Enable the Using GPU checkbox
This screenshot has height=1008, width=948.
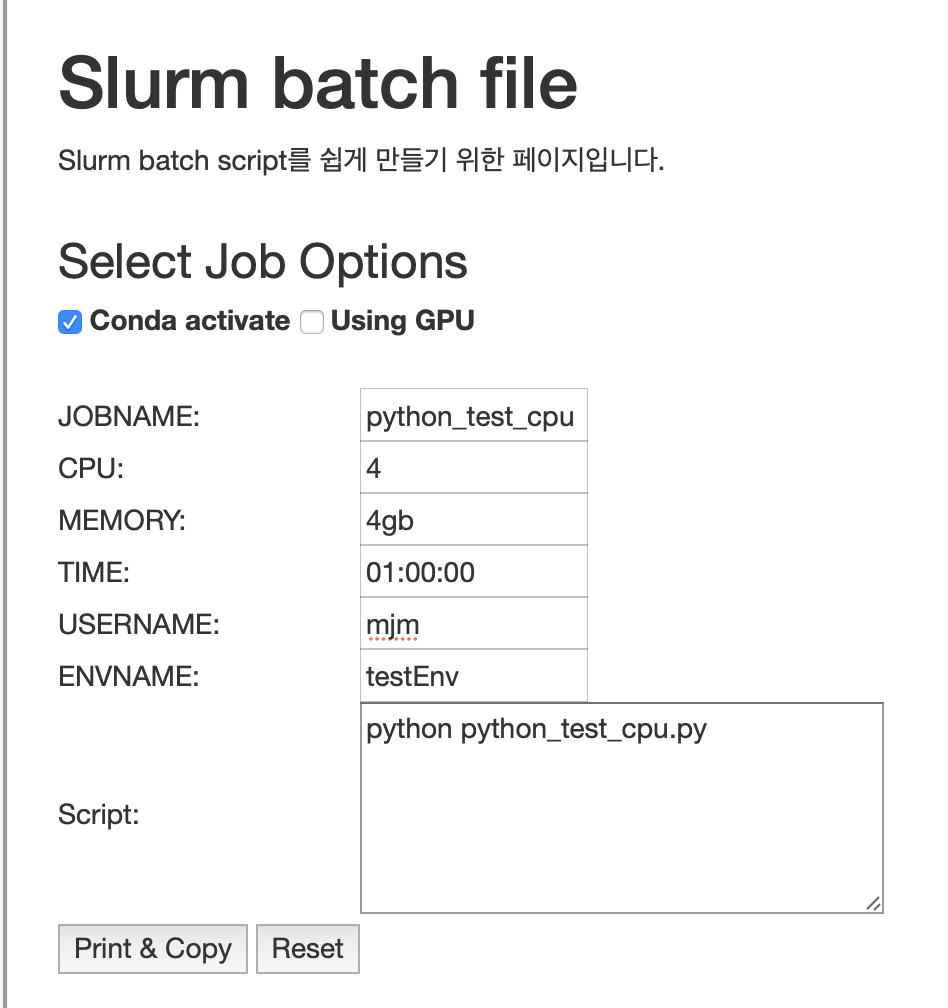pos(312,322)
